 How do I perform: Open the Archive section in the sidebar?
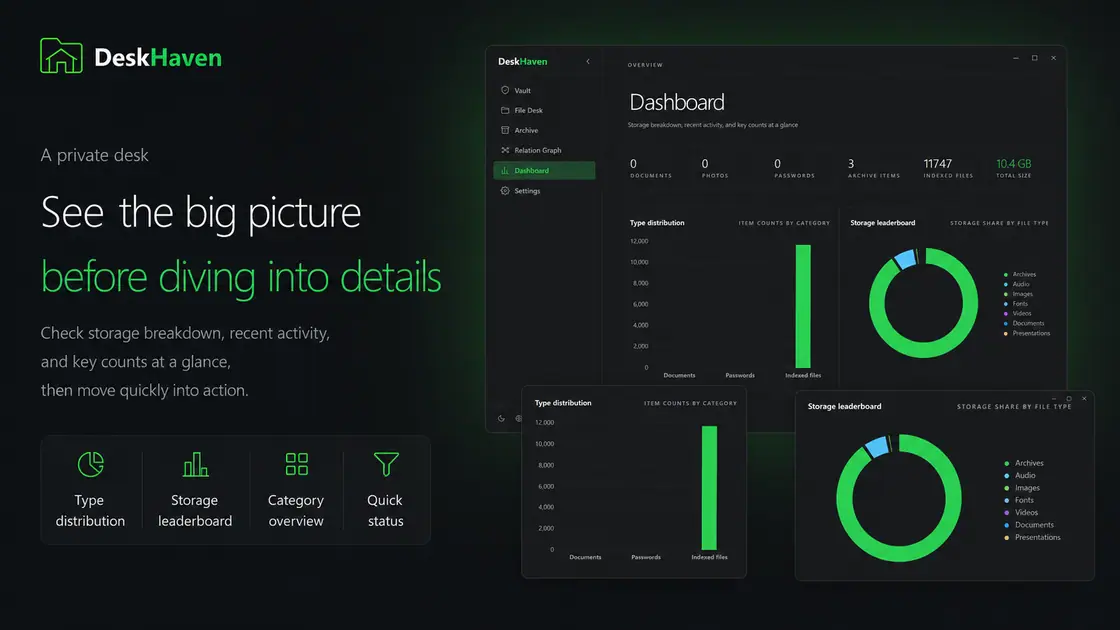point(544,130)
